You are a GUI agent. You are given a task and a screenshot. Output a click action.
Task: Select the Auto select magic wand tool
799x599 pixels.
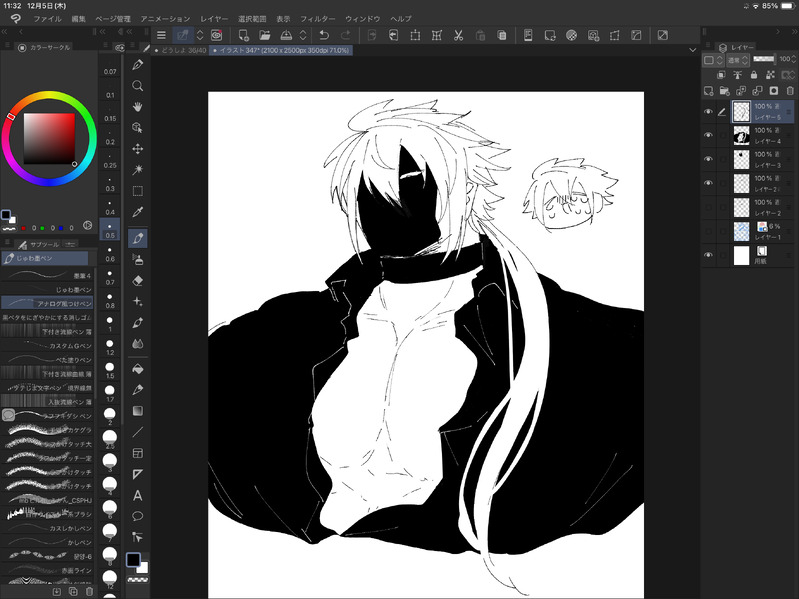[x=138, y=170]
